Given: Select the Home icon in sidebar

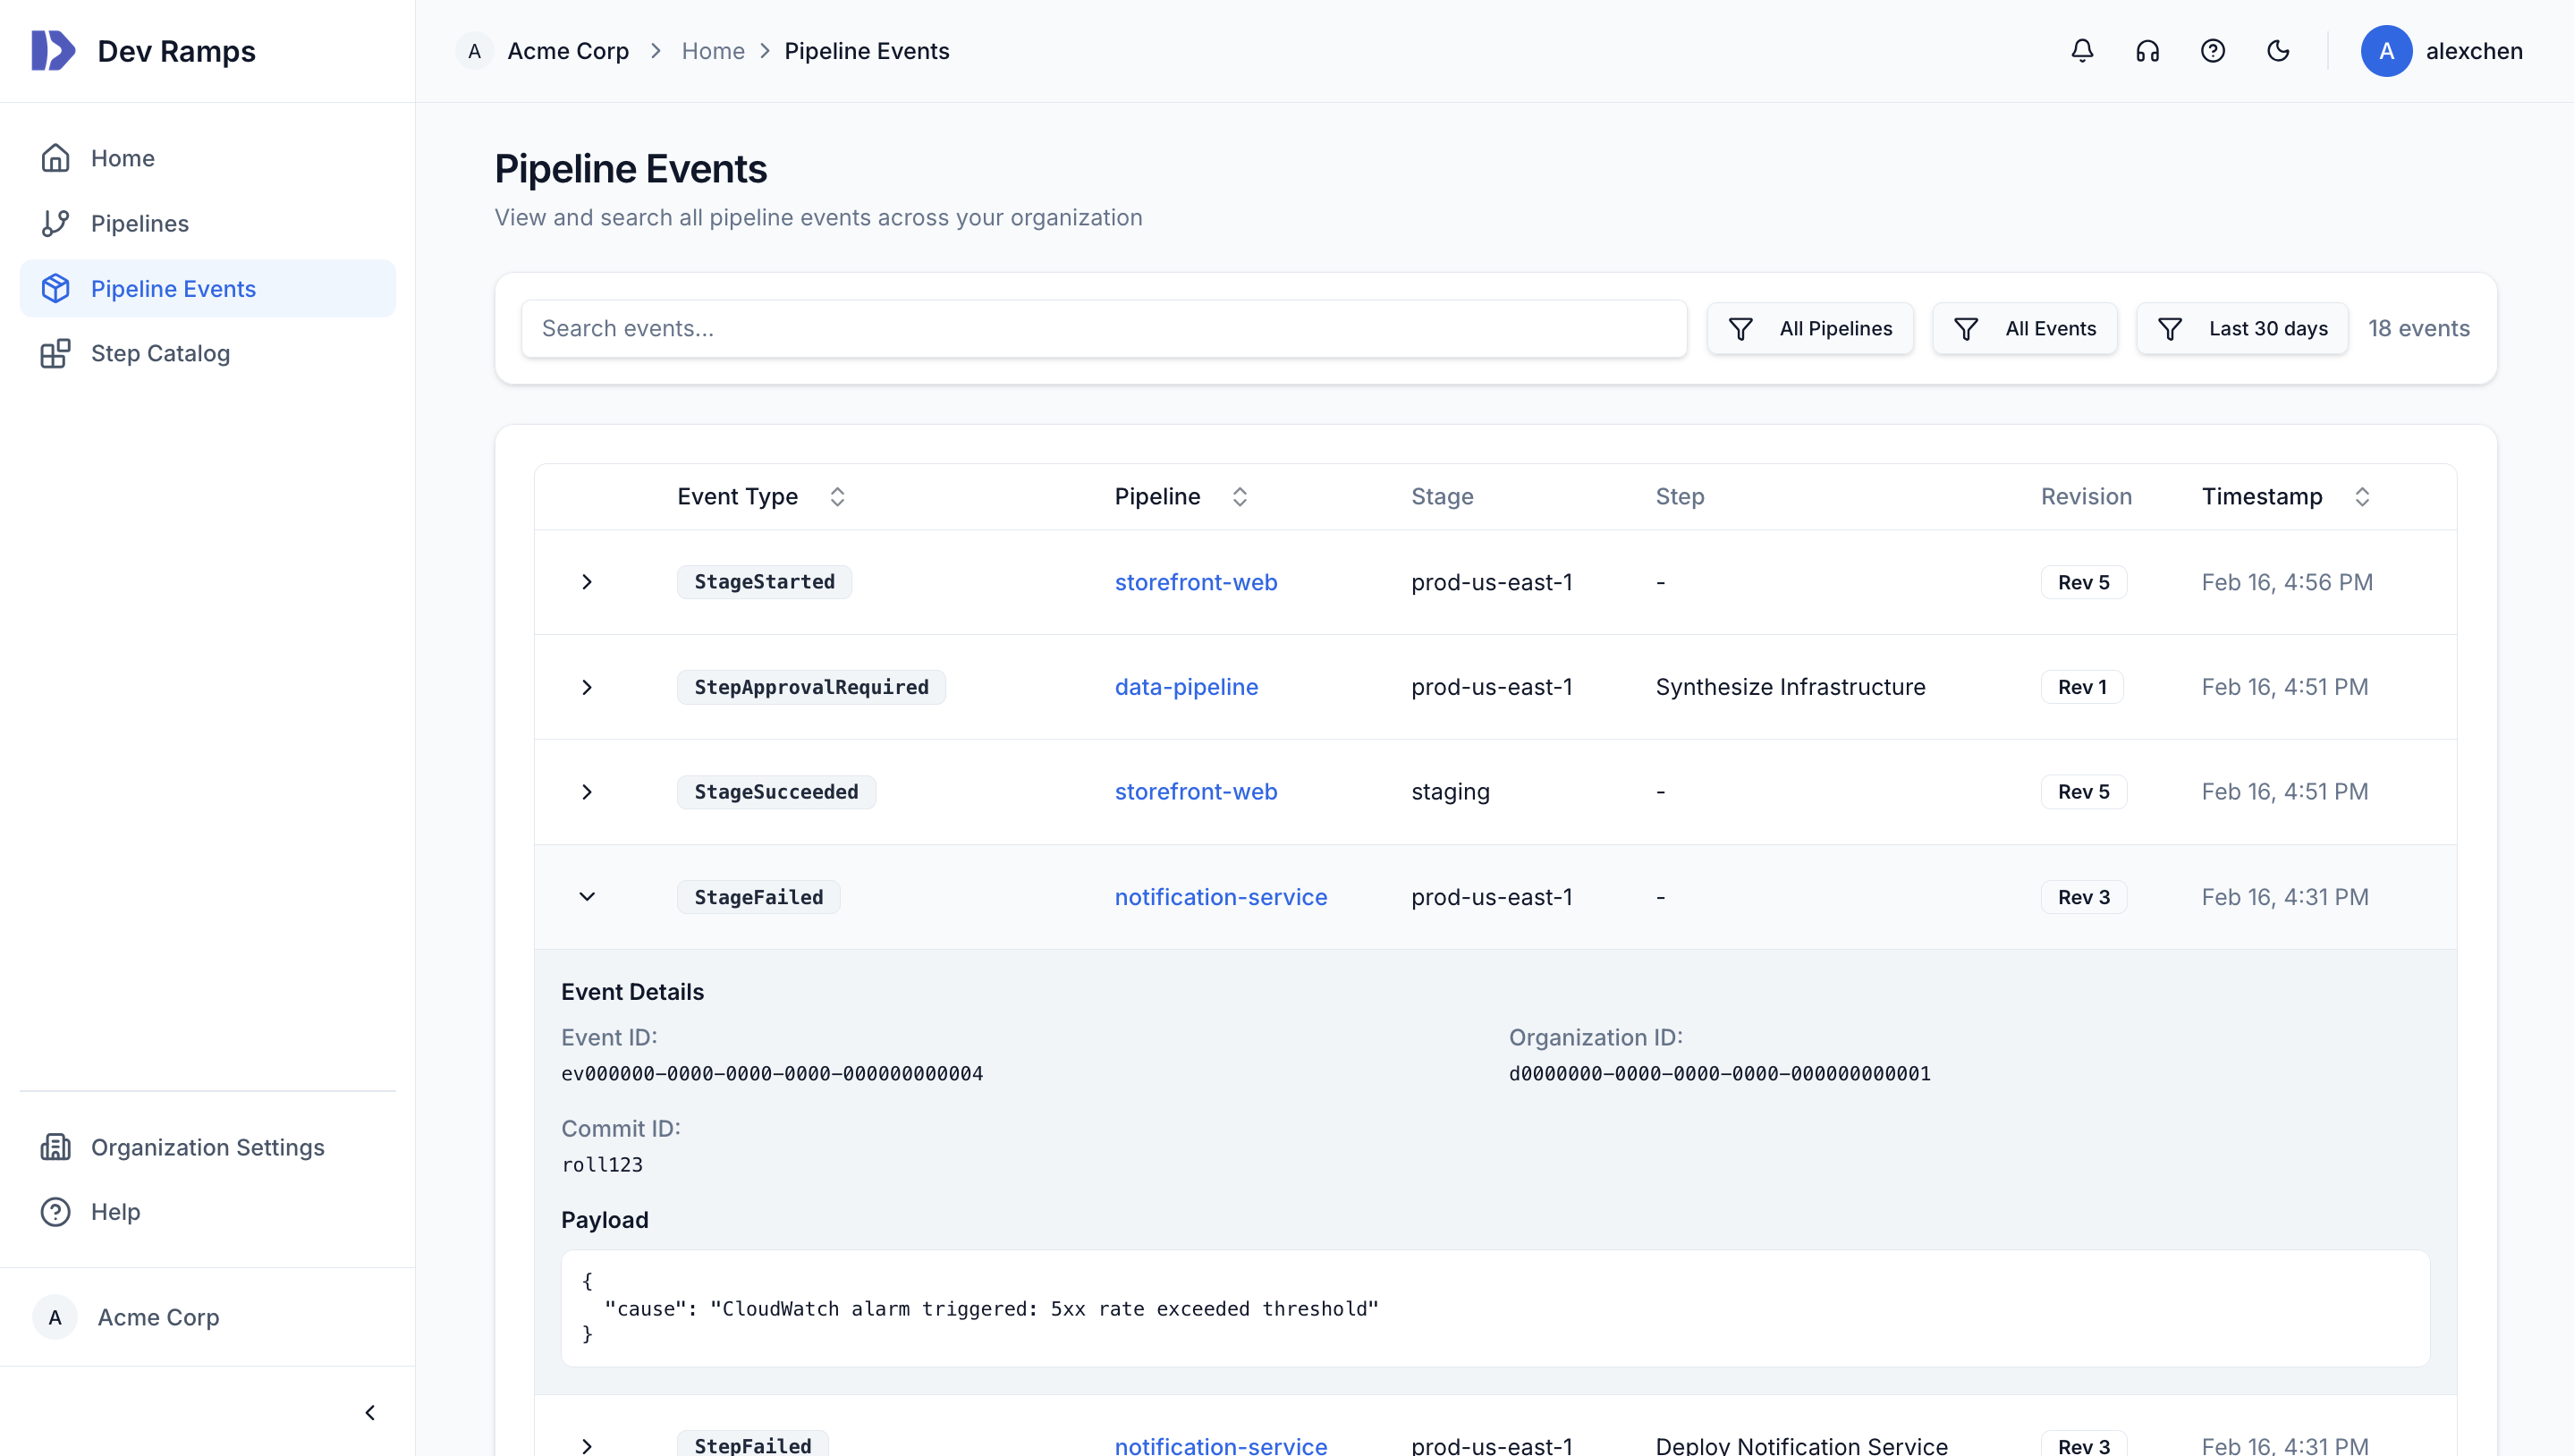Looking at the screenshot, I should click(56, 157).
